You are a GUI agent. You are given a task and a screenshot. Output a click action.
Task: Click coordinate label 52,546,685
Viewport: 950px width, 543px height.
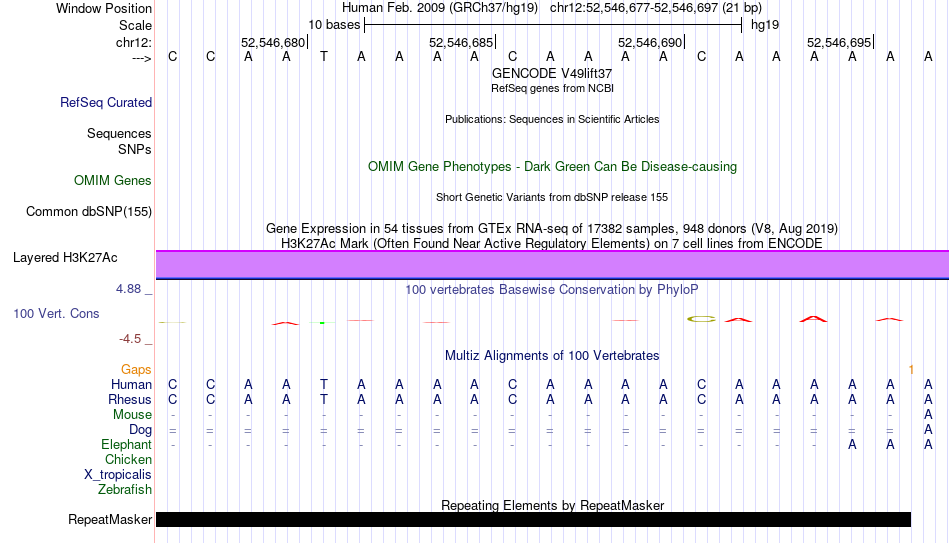(461, 42)
